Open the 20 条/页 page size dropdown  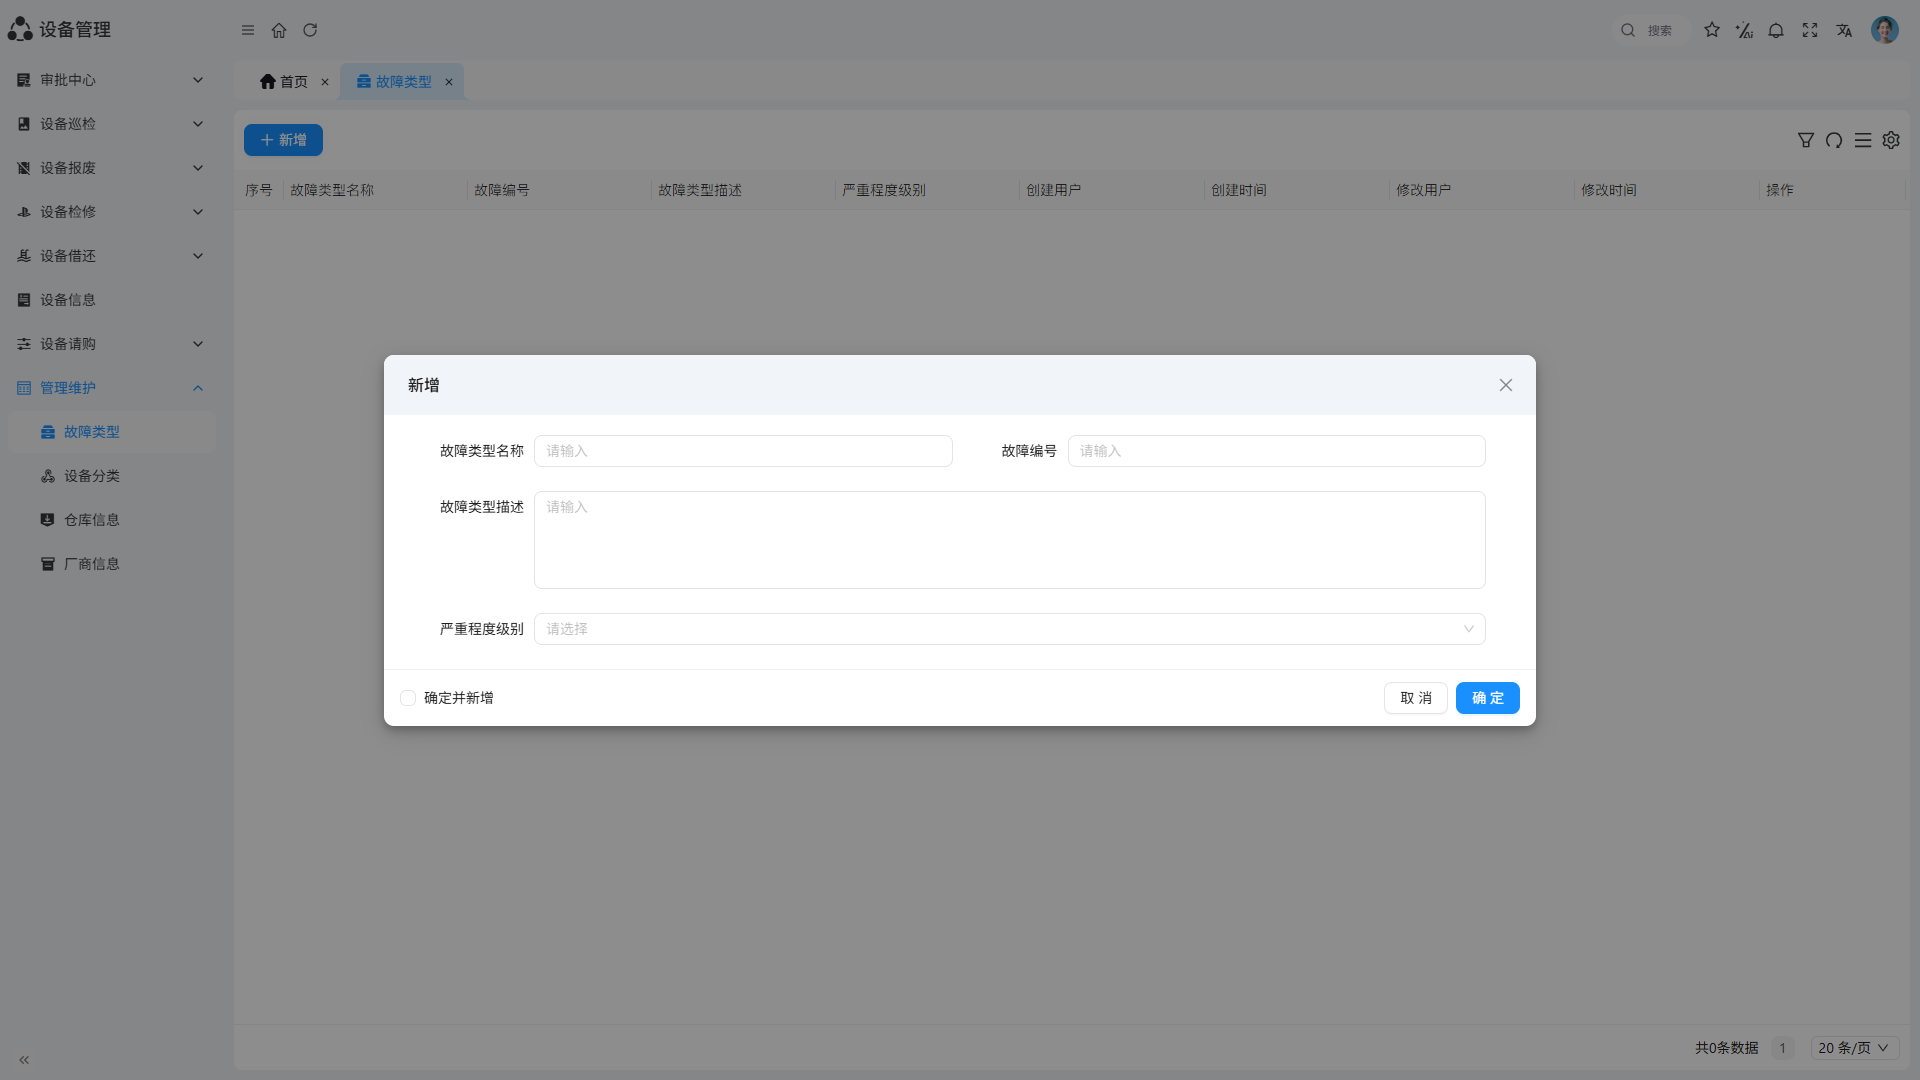click(x=1855, y=1048)
